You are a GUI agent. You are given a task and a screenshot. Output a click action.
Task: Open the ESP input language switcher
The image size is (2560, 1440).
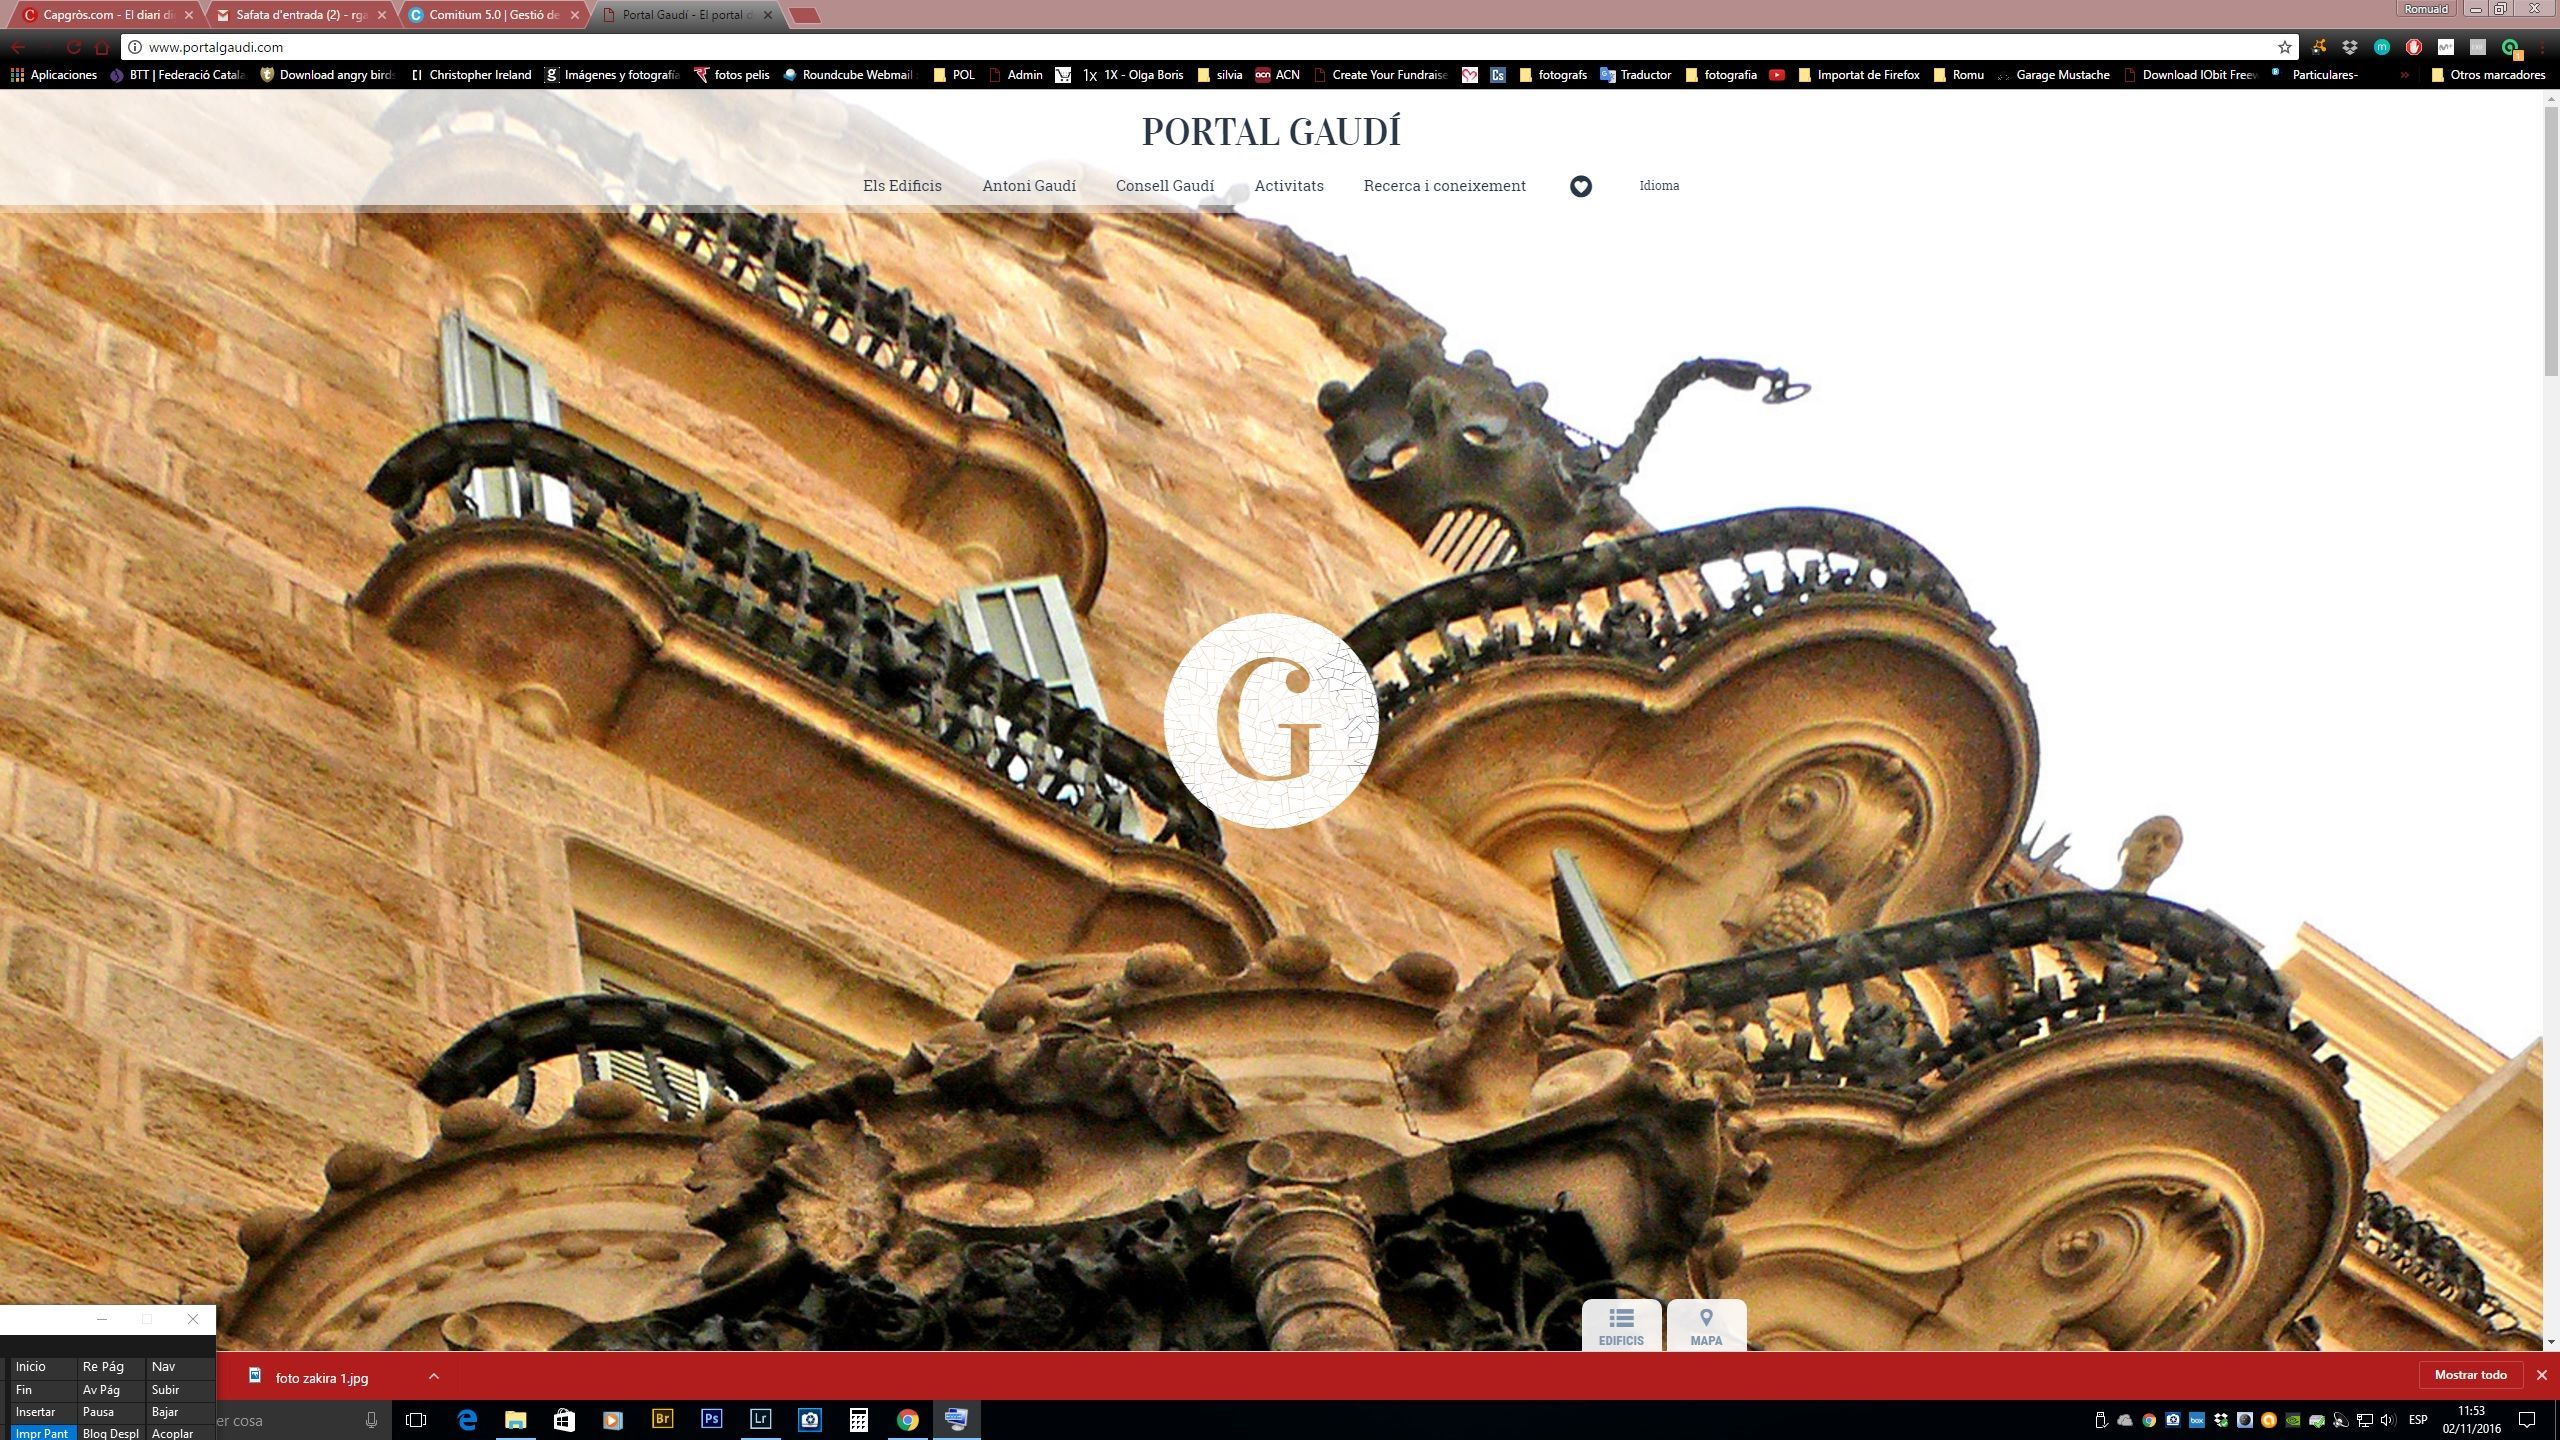click(x=2418, y=1420)
